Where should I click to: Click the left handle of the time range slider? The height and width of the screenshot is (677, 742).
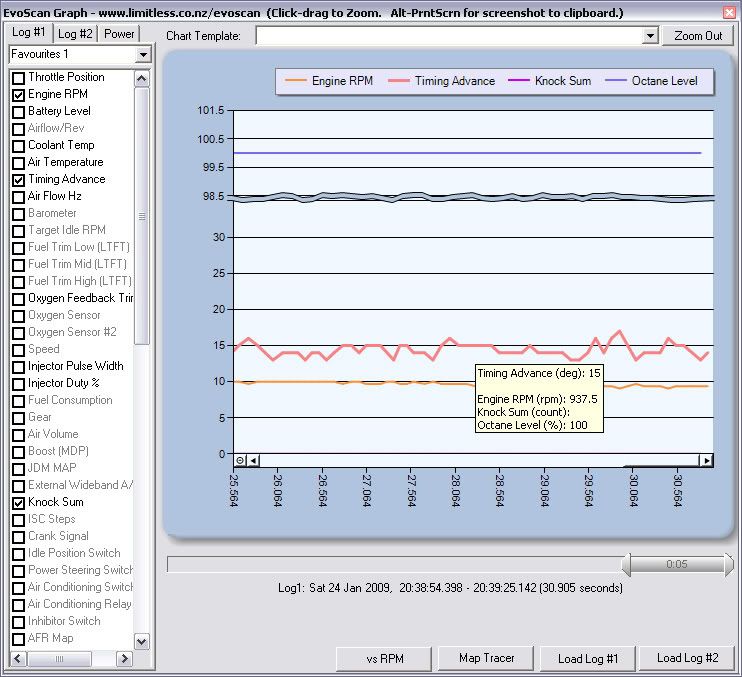click(627, 564)
